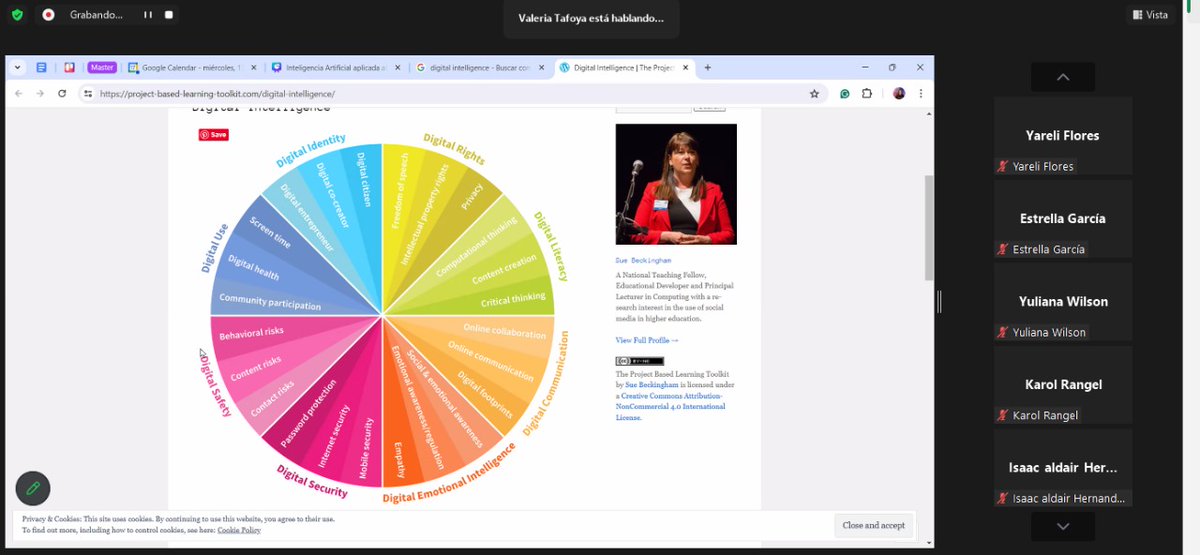Go forward in browser history
The image size is (1200, 555).
40,93
